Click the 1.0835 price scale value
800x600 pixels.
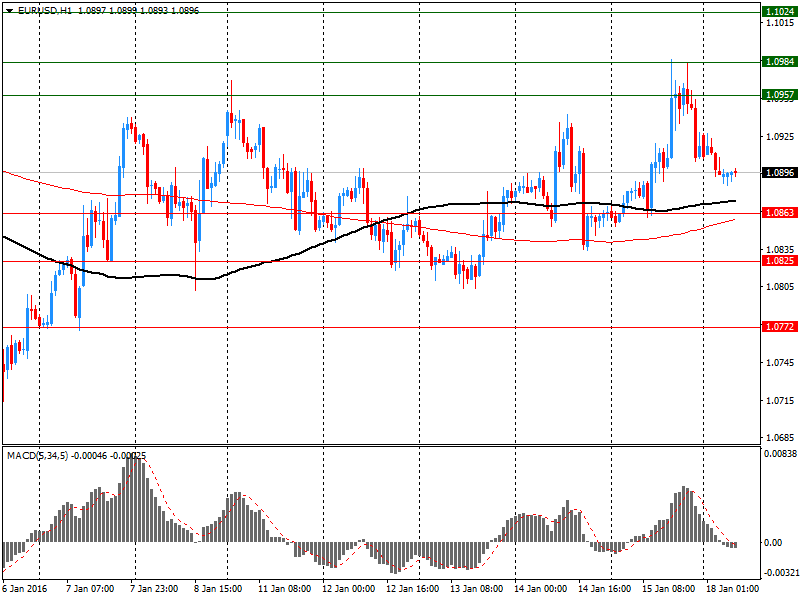coord(780,249)
